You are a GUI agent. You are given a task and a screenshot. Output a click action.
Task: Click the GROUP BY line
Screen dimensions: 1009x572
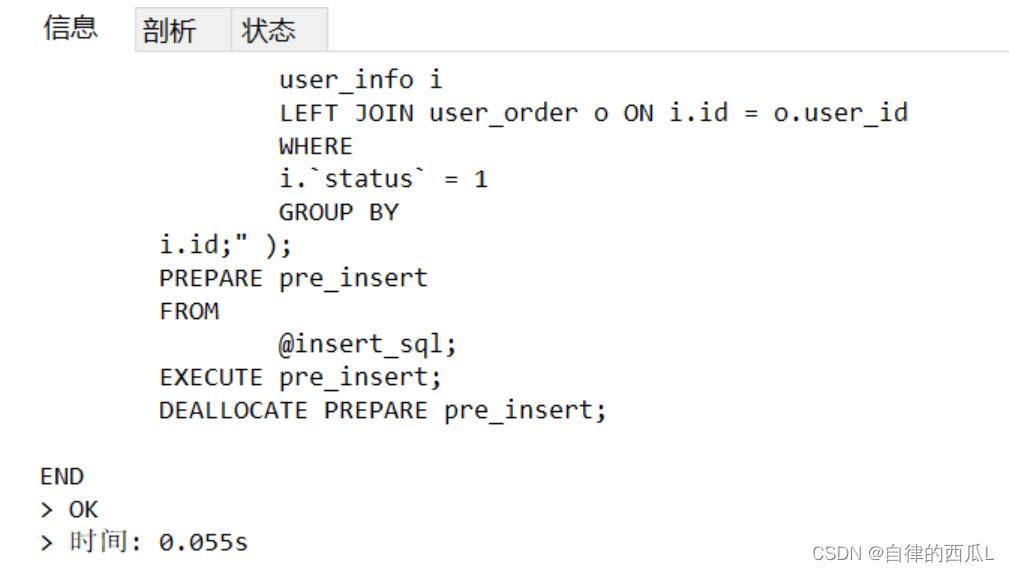tap(338, 212)
